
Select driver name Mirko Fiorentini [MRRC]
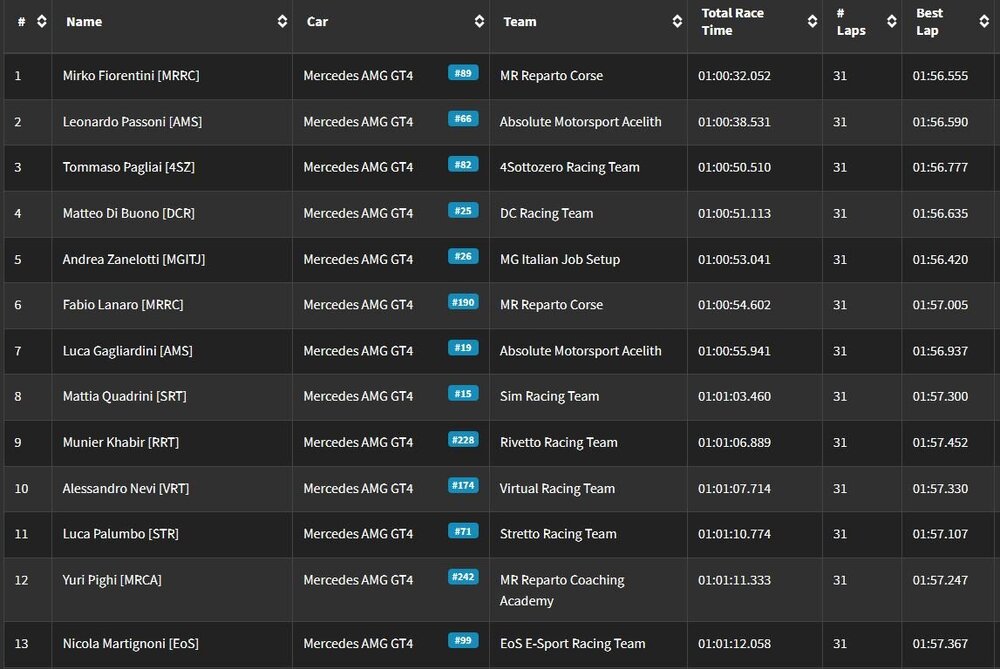(x=131, y=75)
